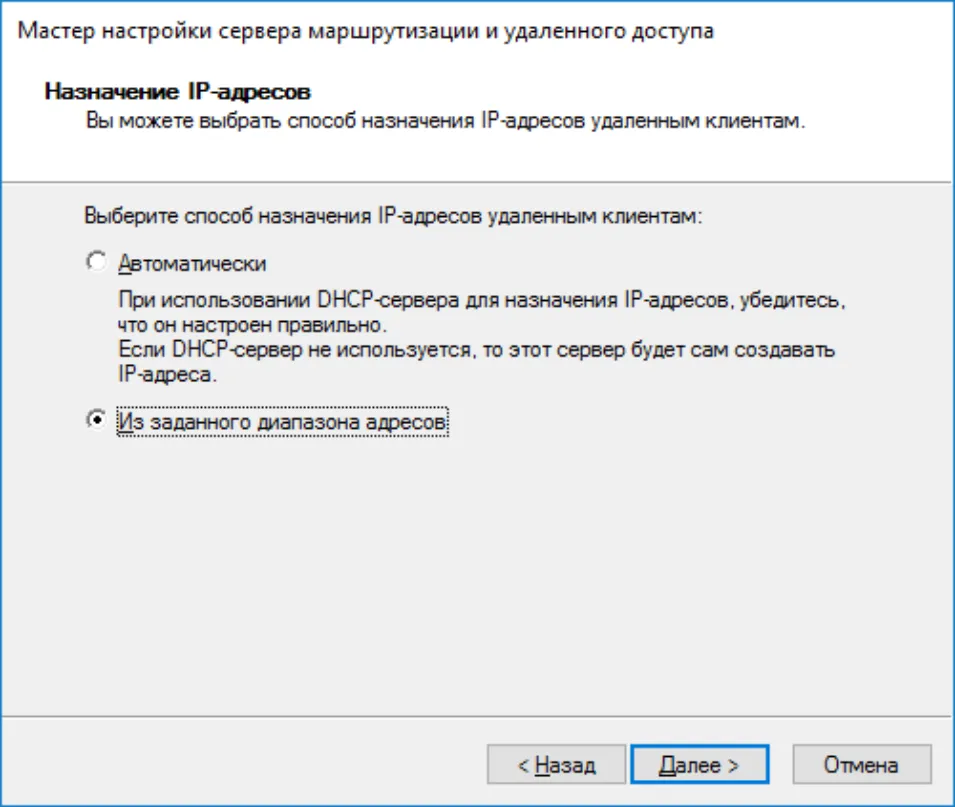
Task: Click the Из заданного диапазона адресов label text
Action: (283, 422)
